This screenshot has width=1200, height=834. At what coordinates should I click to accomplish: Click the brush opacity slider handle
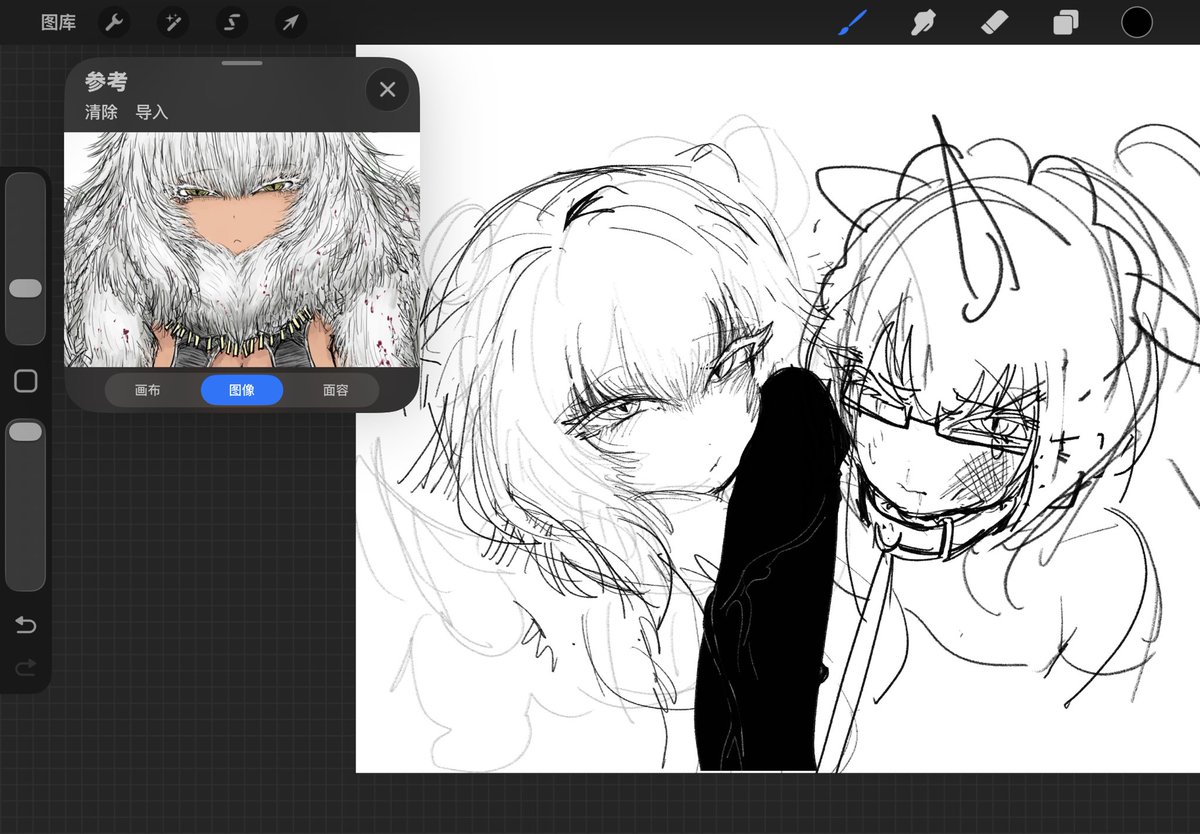25,431
